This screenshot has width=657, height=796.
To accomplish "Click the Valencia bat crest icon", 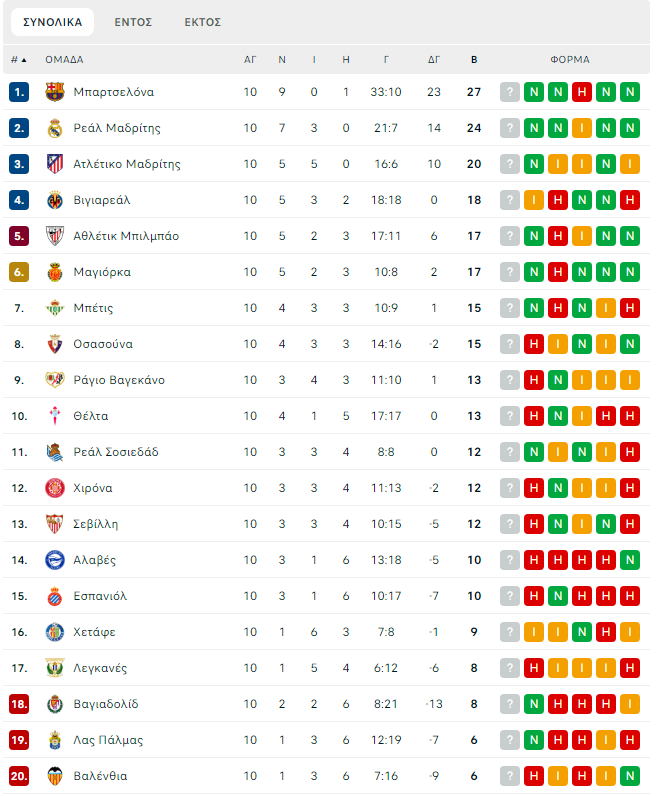I will tap(55, 776).
